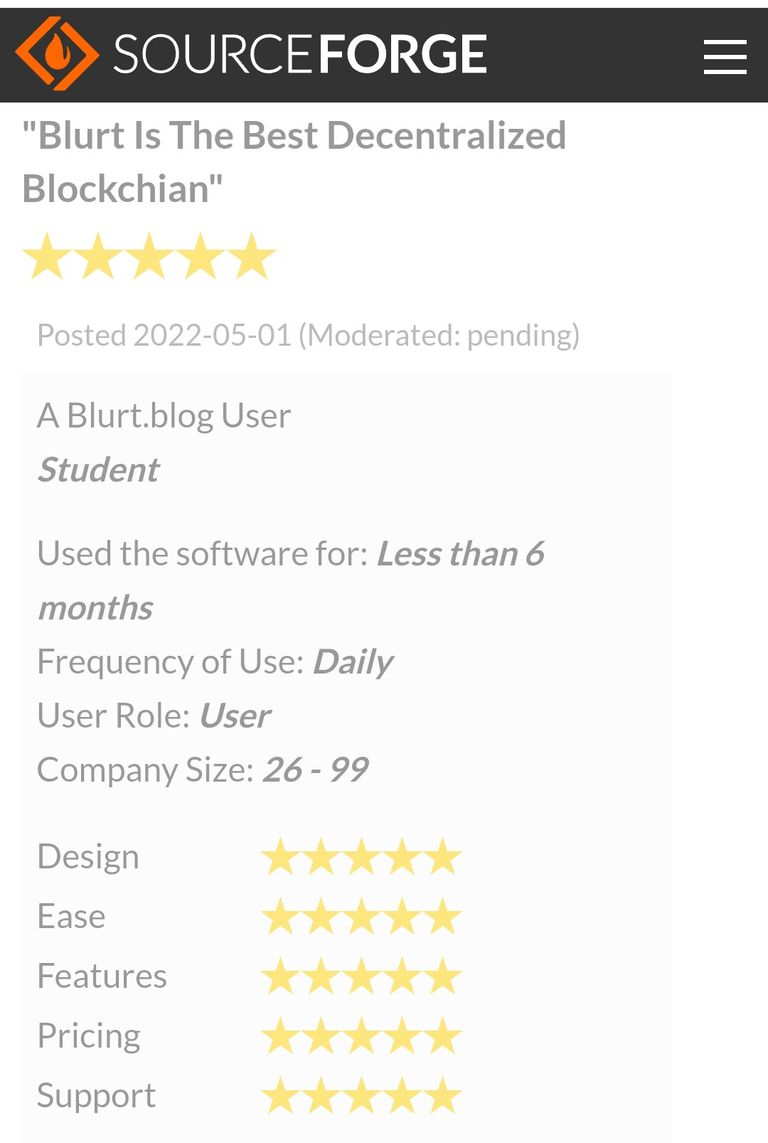Click the "Posted 2022-05-01" date text

[164, 335]
